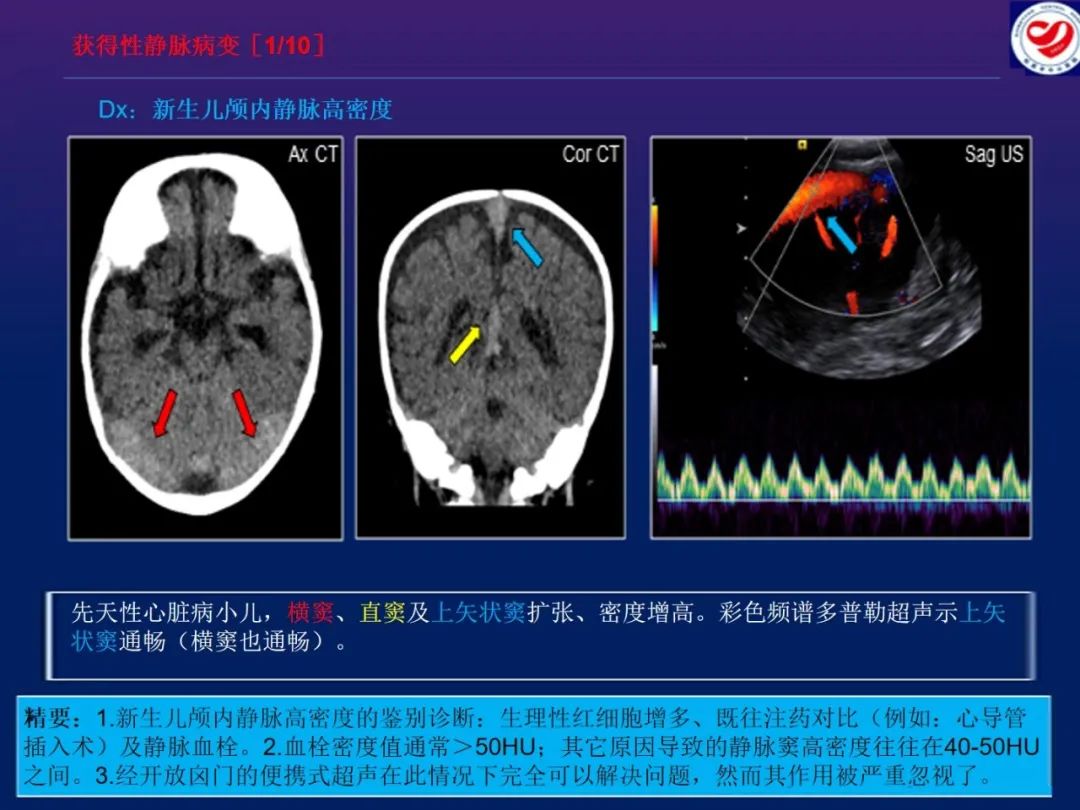Viewport: 1080px width, 810px height.
Task: Click the yellow word 直窦 in the description
Action: pyautogui.click(x=382, y=612)
